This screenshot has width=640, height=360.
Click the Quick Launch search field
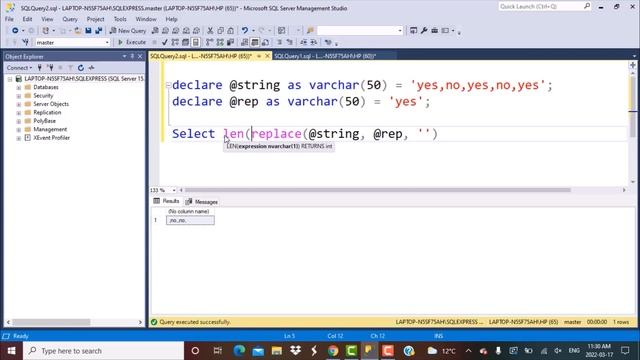tap(541, 6)
